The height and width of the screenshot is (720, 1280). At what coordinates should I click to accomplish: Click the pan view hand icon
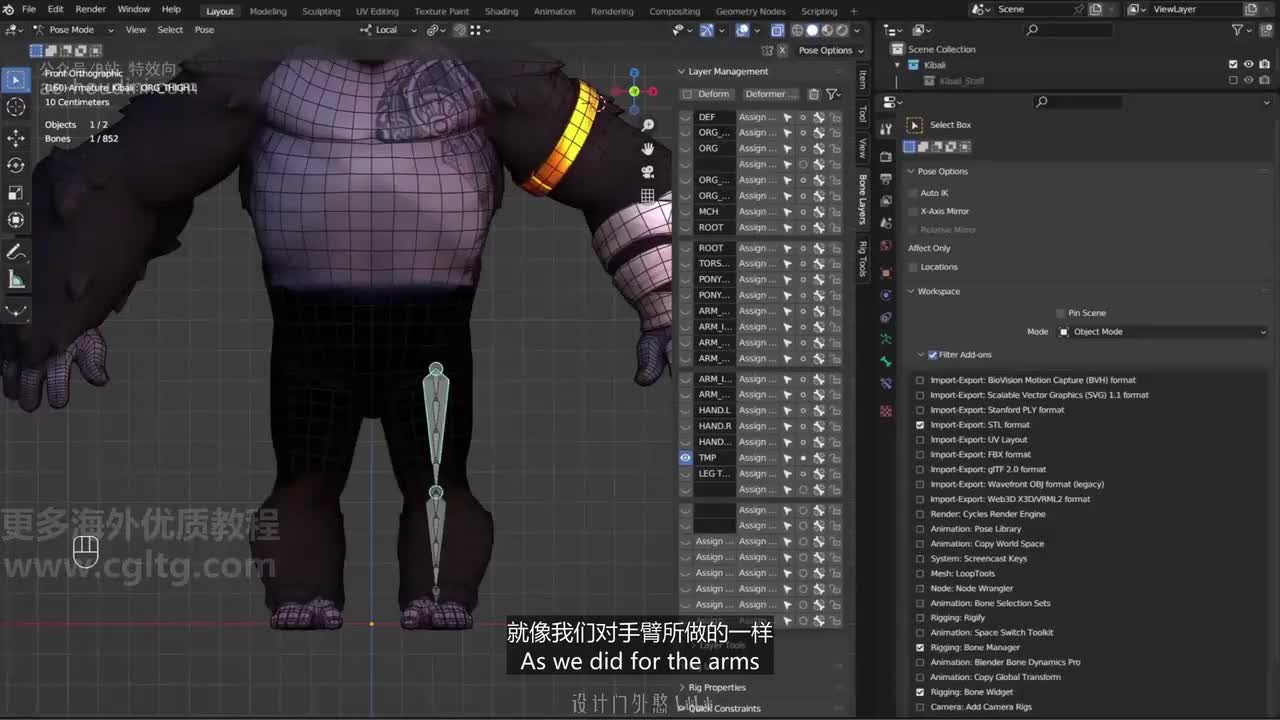[x=648, y=148]
